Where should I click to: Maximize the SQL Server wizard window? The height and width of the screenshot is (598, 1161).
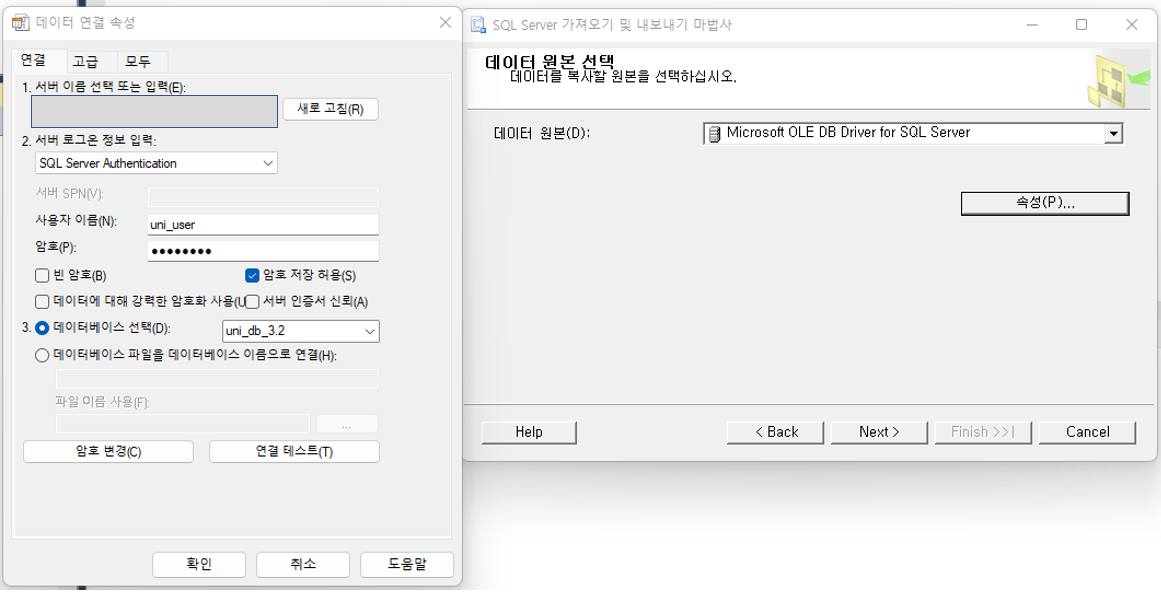pos(1081,25)
